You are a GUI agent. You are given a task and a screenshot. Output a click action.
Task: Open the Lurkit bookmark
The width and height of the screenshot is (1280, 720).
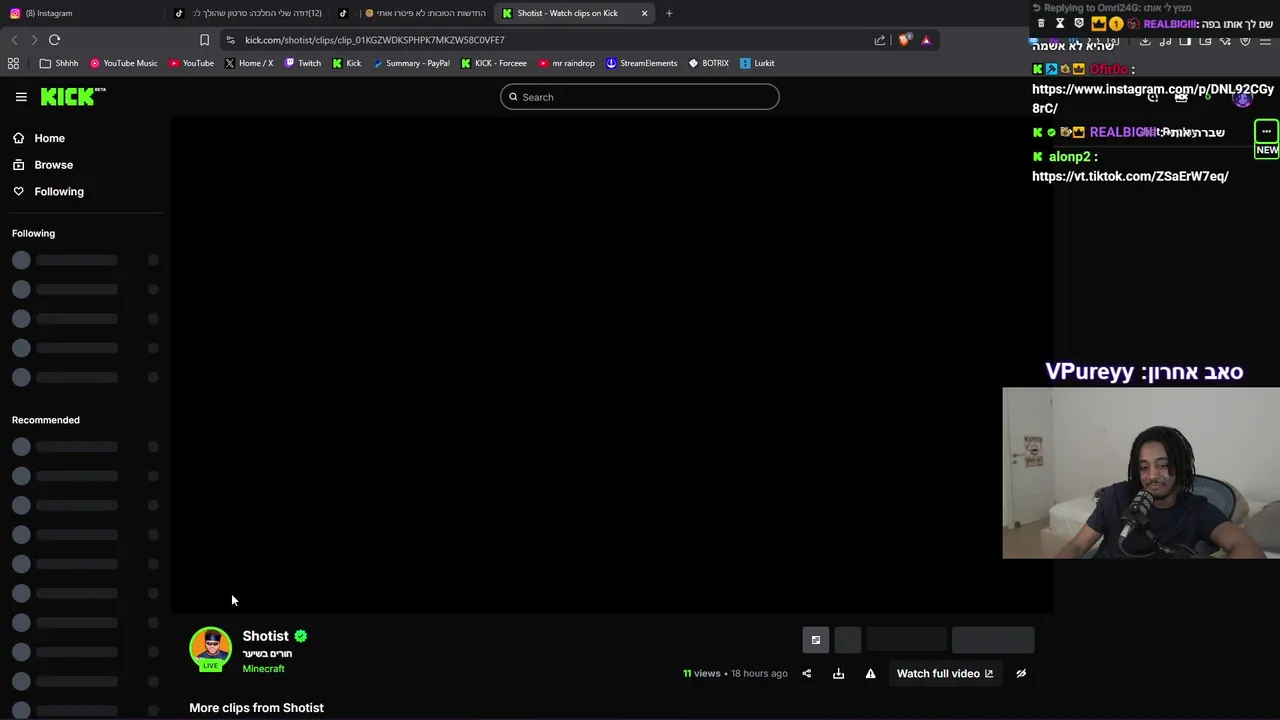tap(757, 63)
